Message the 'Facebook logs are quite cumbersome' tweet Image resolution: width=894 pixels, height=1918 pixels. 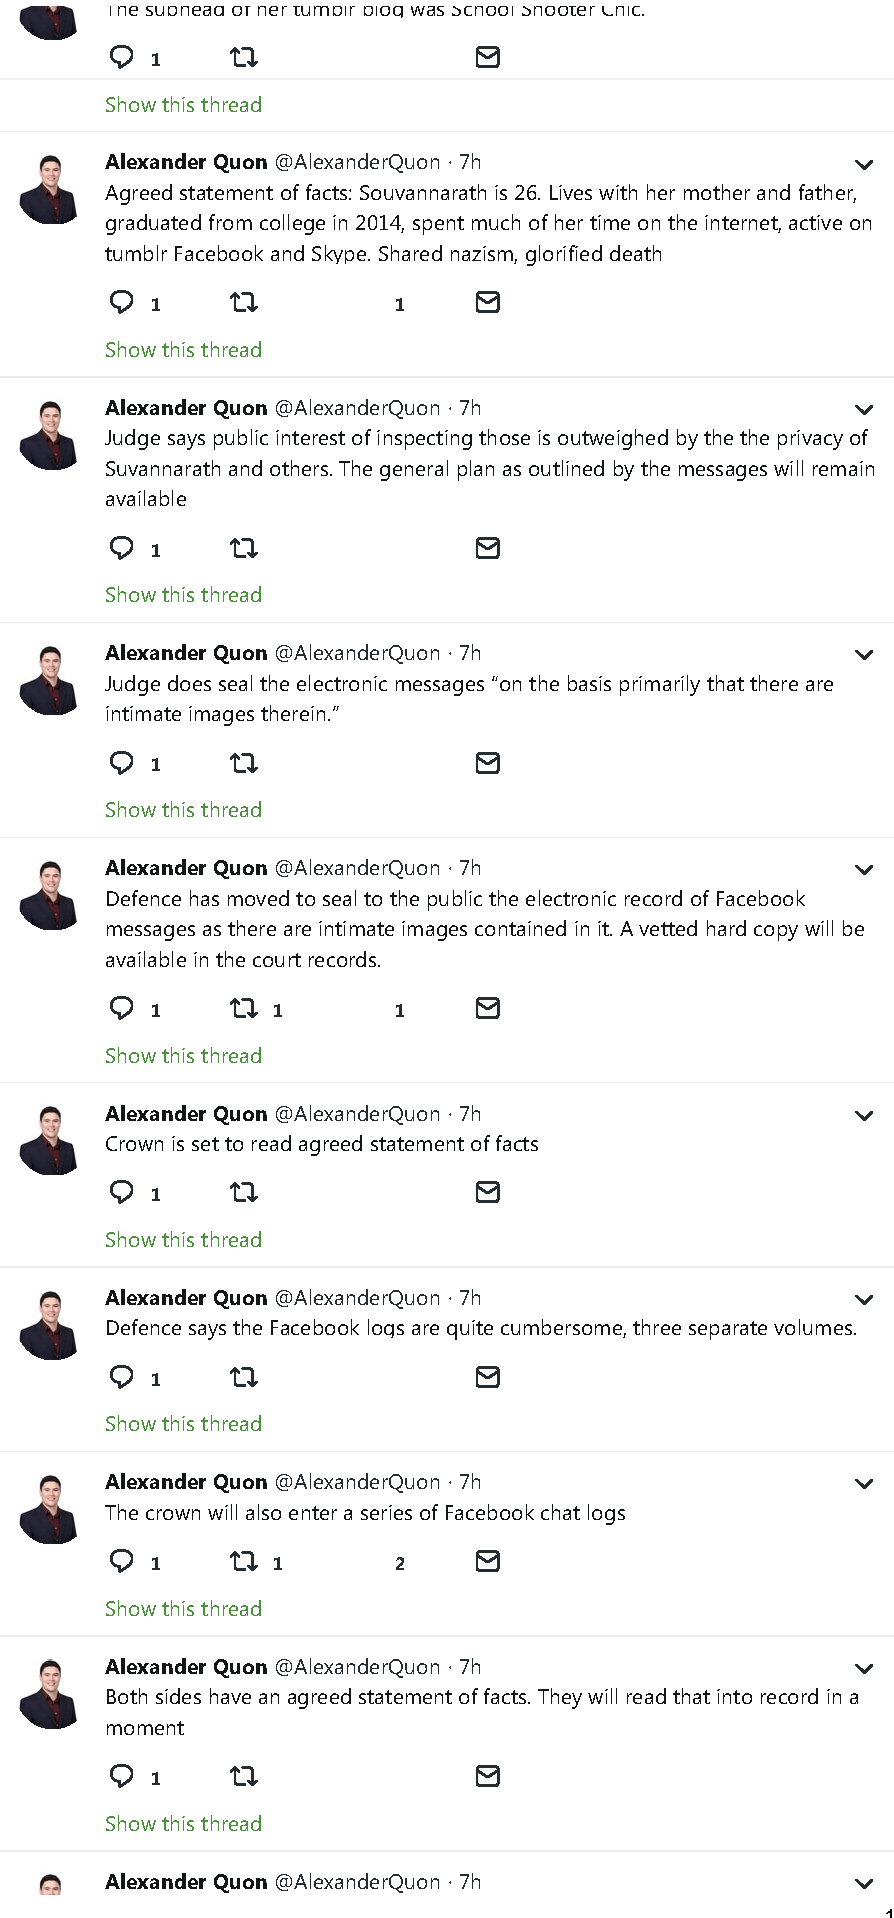(x=488, y=1377)
